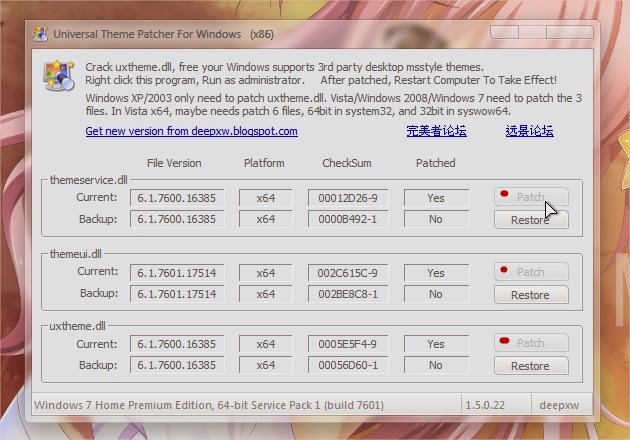Select themeservice.dll backup checksum 0000B492-1
This screenshot has width=630, height=440.
(x=348, y=219)
